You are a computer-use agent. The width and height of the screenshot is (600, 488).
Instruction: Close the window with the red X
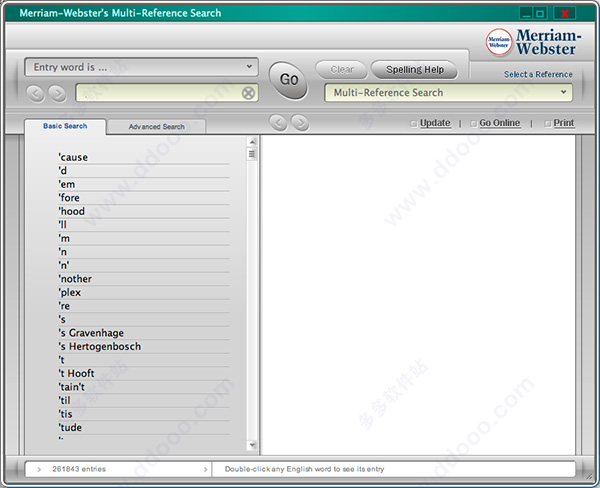(x=564, y=14)
